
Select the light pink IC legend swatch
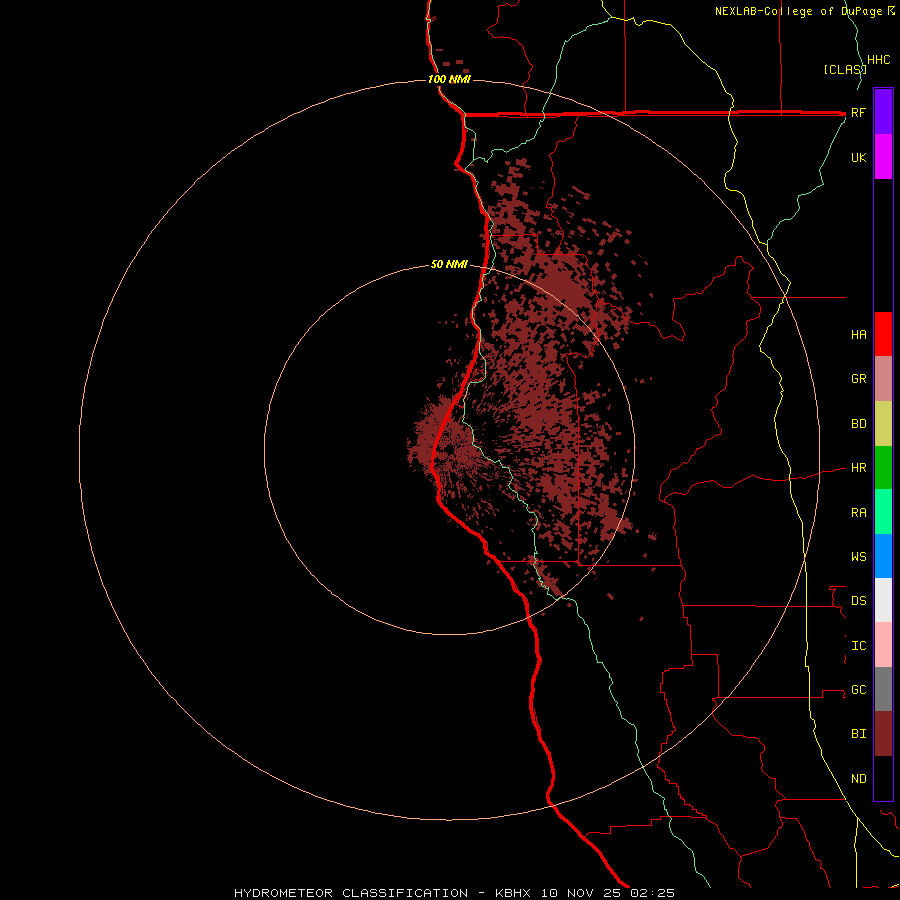click(x=883, y=645)
